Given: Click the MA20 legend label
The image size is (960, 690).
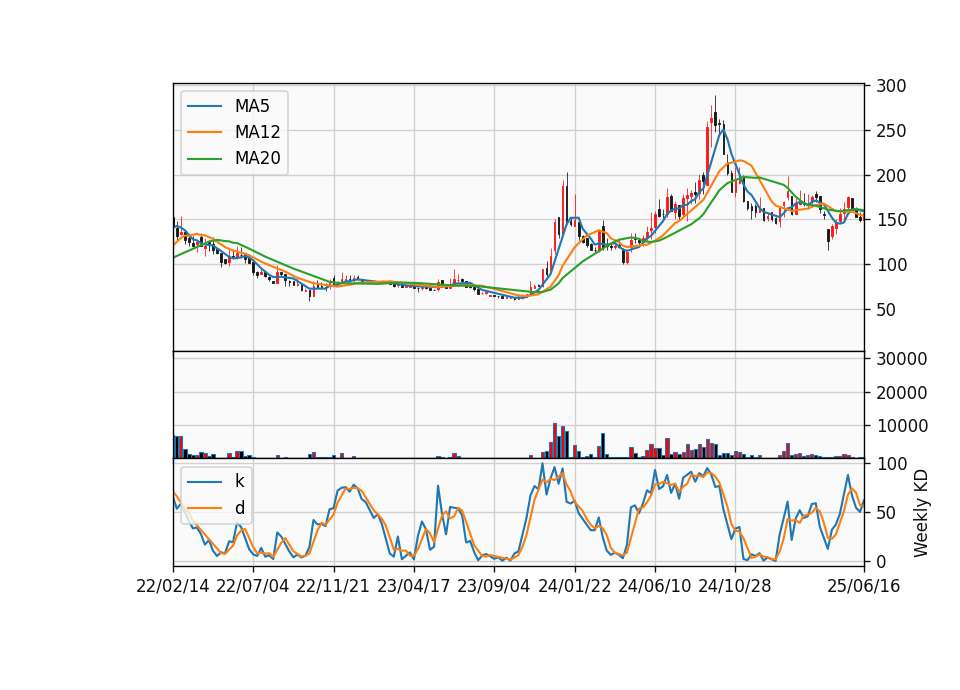Looking at the screenshot, I should pyautogui.click(x=257, y=158).
